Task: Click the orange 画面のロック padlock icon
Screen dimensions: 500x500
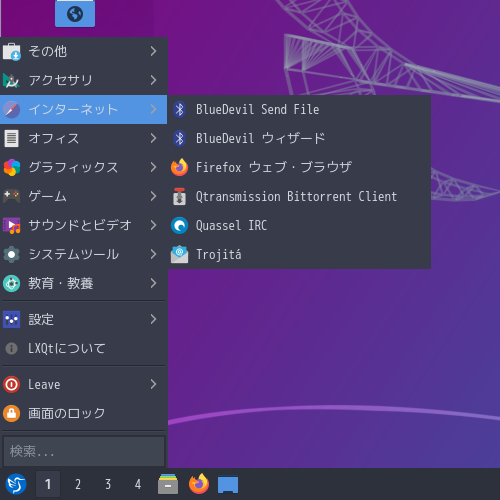Action: [12, 413]
